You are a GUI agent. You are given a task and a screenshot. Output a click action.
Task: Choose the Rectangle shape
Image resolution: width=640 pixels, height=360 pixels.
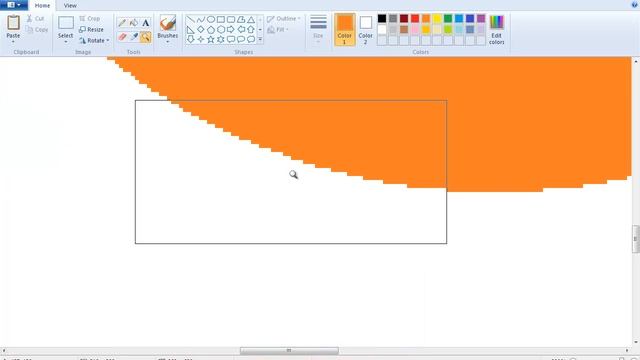(x=221, y=19)
